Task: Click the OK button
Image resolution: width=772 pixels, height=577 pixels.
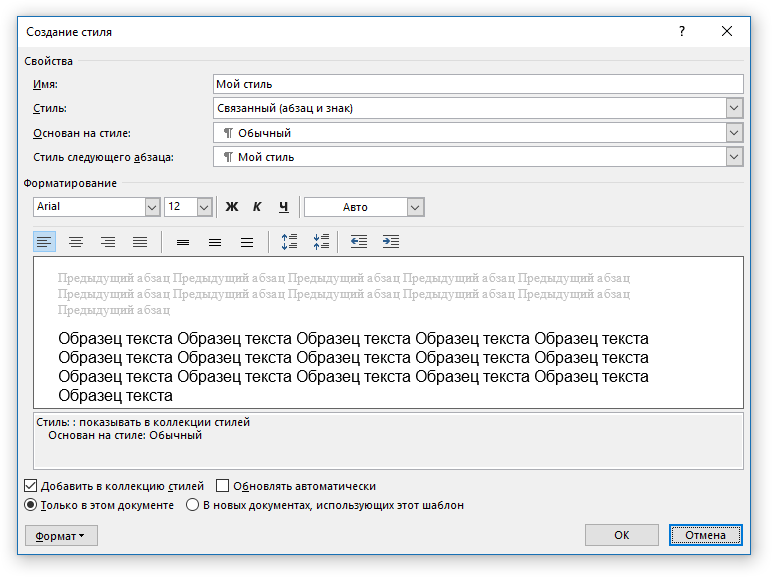Action: [621, 535]
